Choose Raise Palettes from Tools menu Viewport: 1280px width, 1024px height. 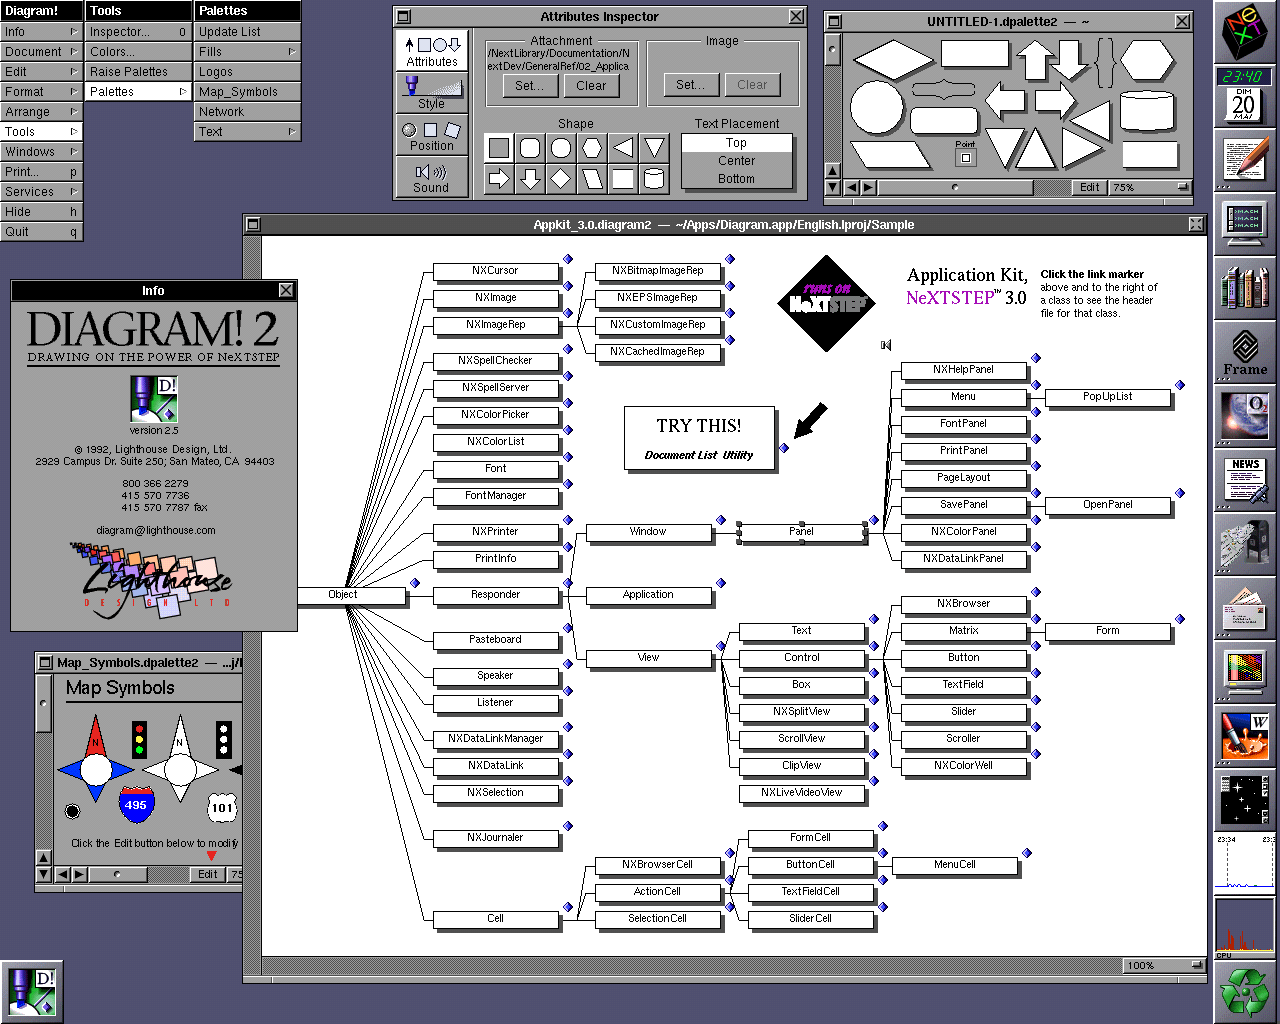coord(138,72)
